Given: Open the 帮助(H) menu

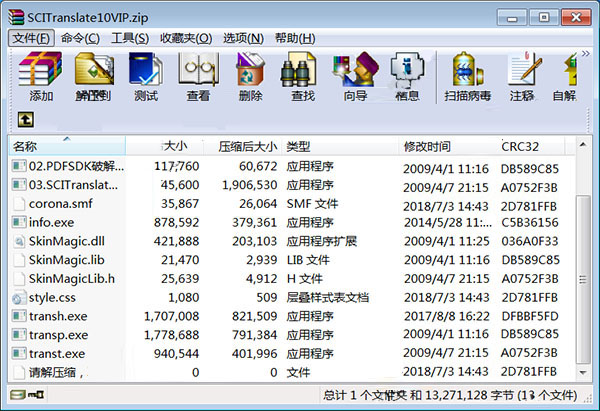Looking at the screenshot, I should point(295,38).
